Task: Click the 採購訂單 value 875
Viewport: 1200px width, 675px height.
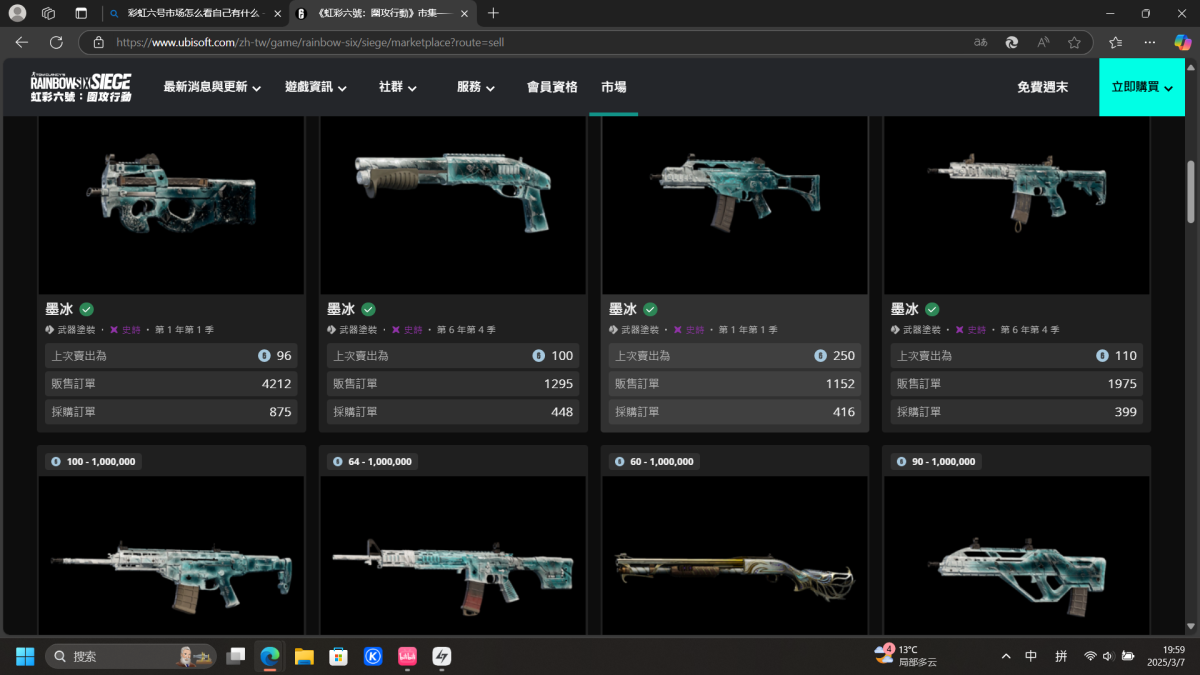Action: pos(280,412)
